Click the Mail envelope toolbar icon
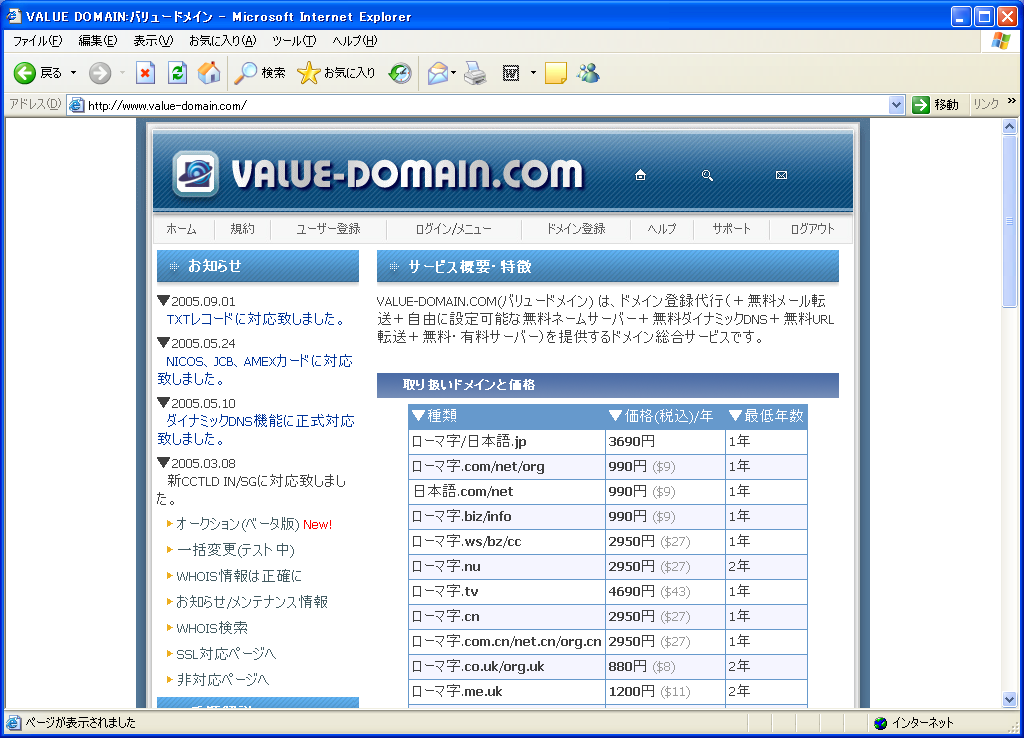Image resolution: width=1024 pixels, height=738 pixels. point(438,73)
